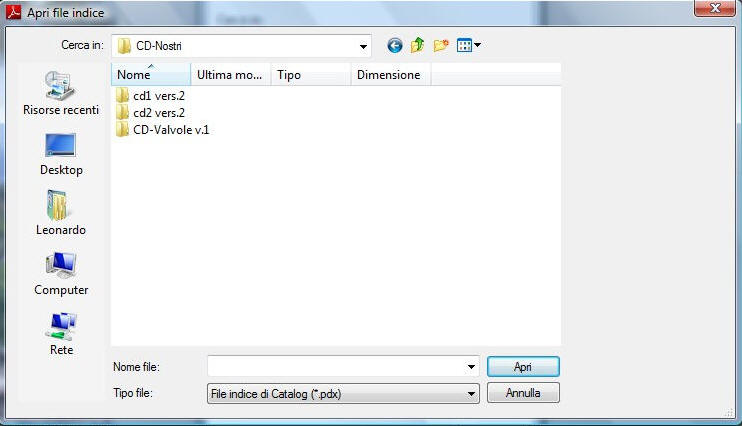Open Risorse recenti in the sidebar
This screenshot has height=426, width=742.
[61, 93]
